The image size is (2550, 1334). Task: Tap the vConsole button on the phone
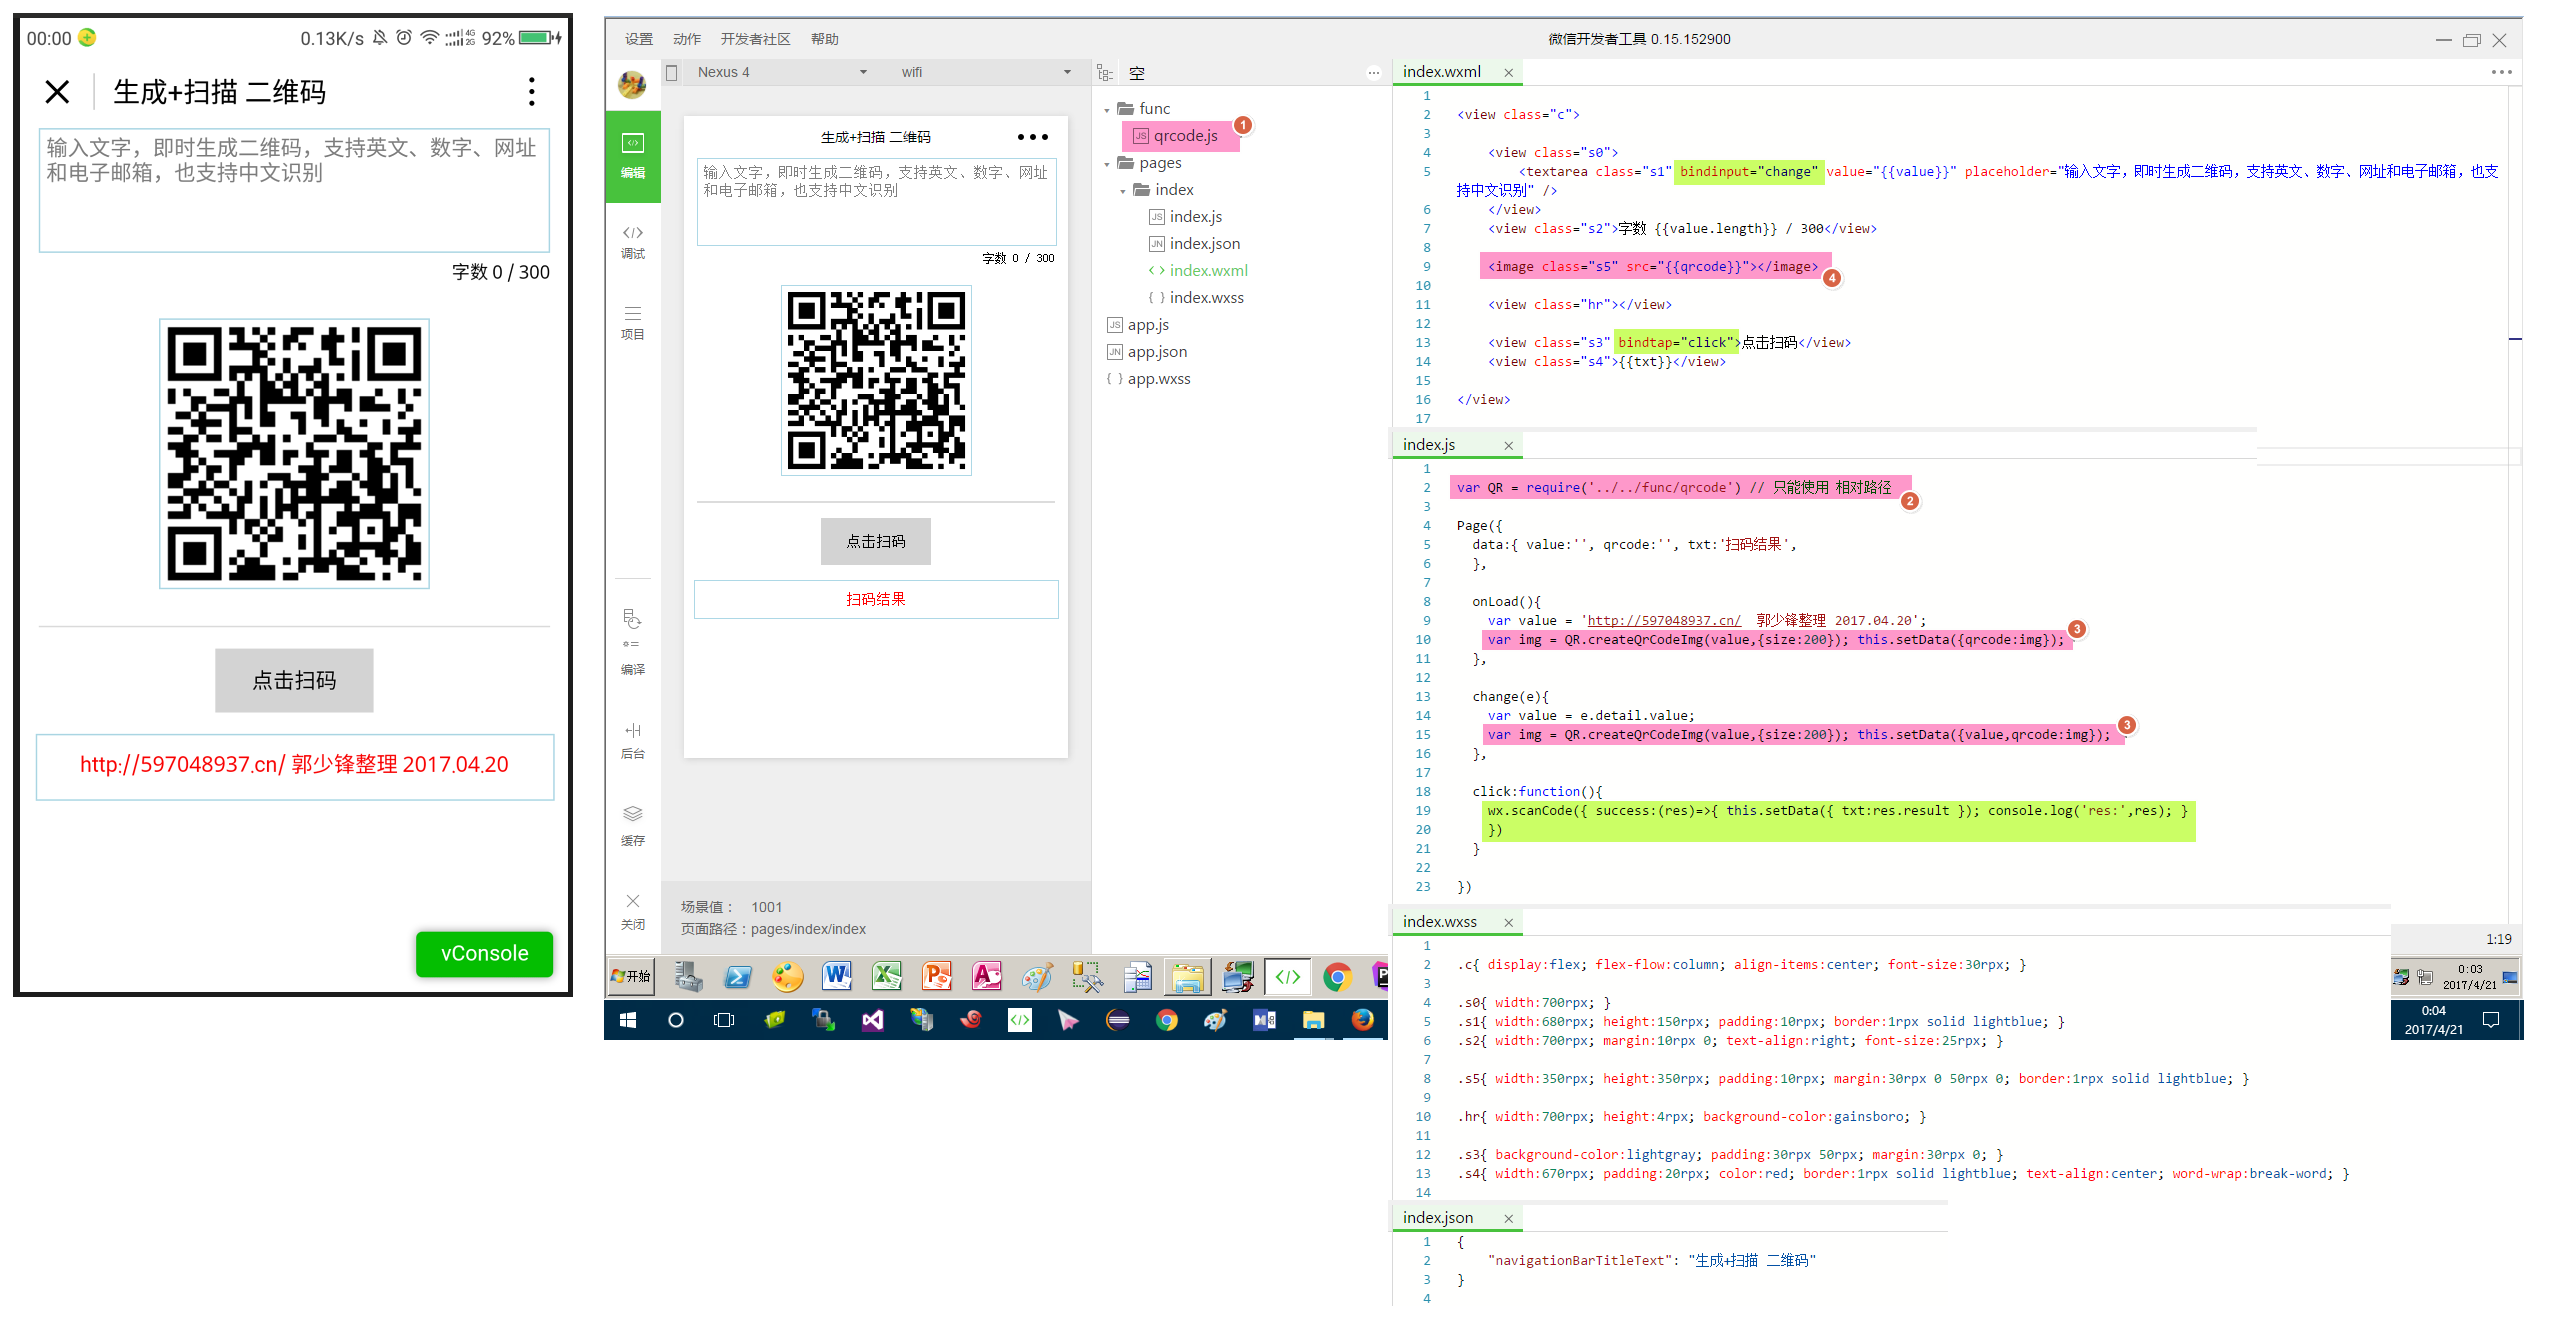tap(484, 953)
